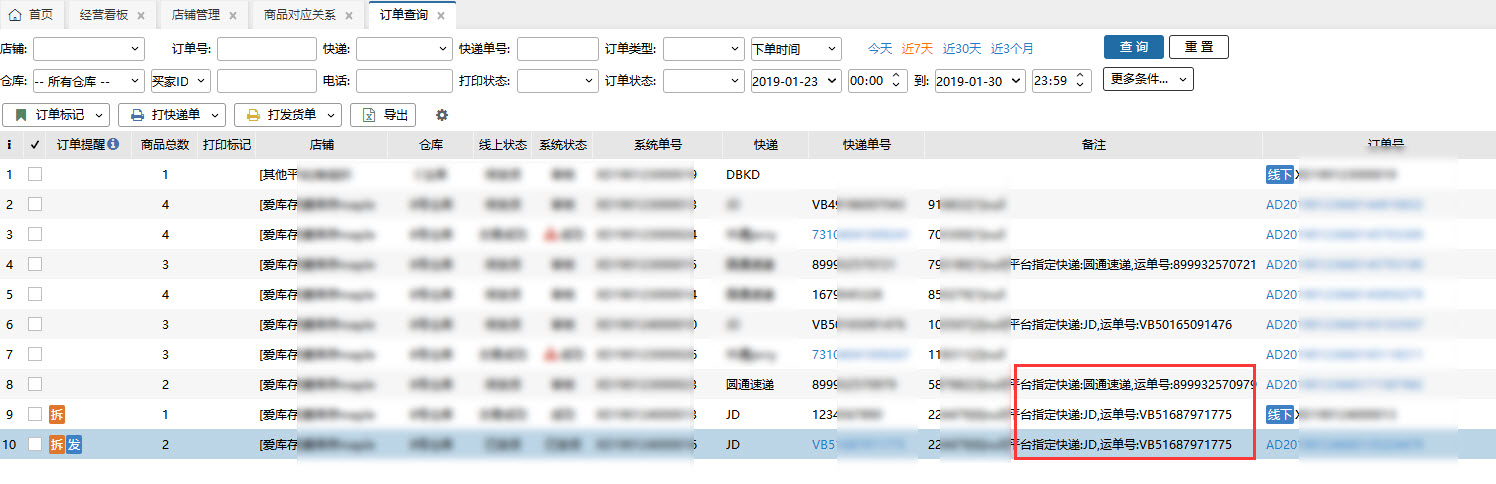
Task: Filter by 今天
Action: click(880, 48)
